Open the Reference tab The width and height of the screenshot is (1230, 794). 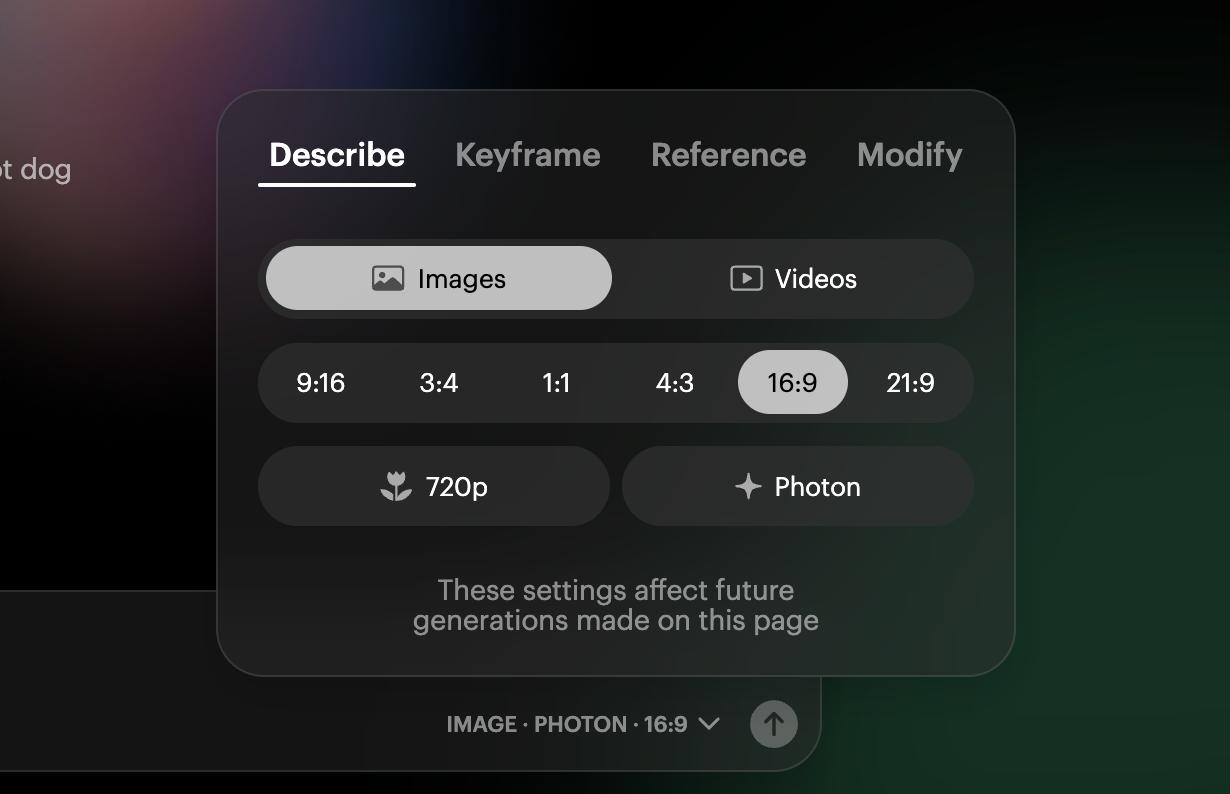tap(729, 155)
